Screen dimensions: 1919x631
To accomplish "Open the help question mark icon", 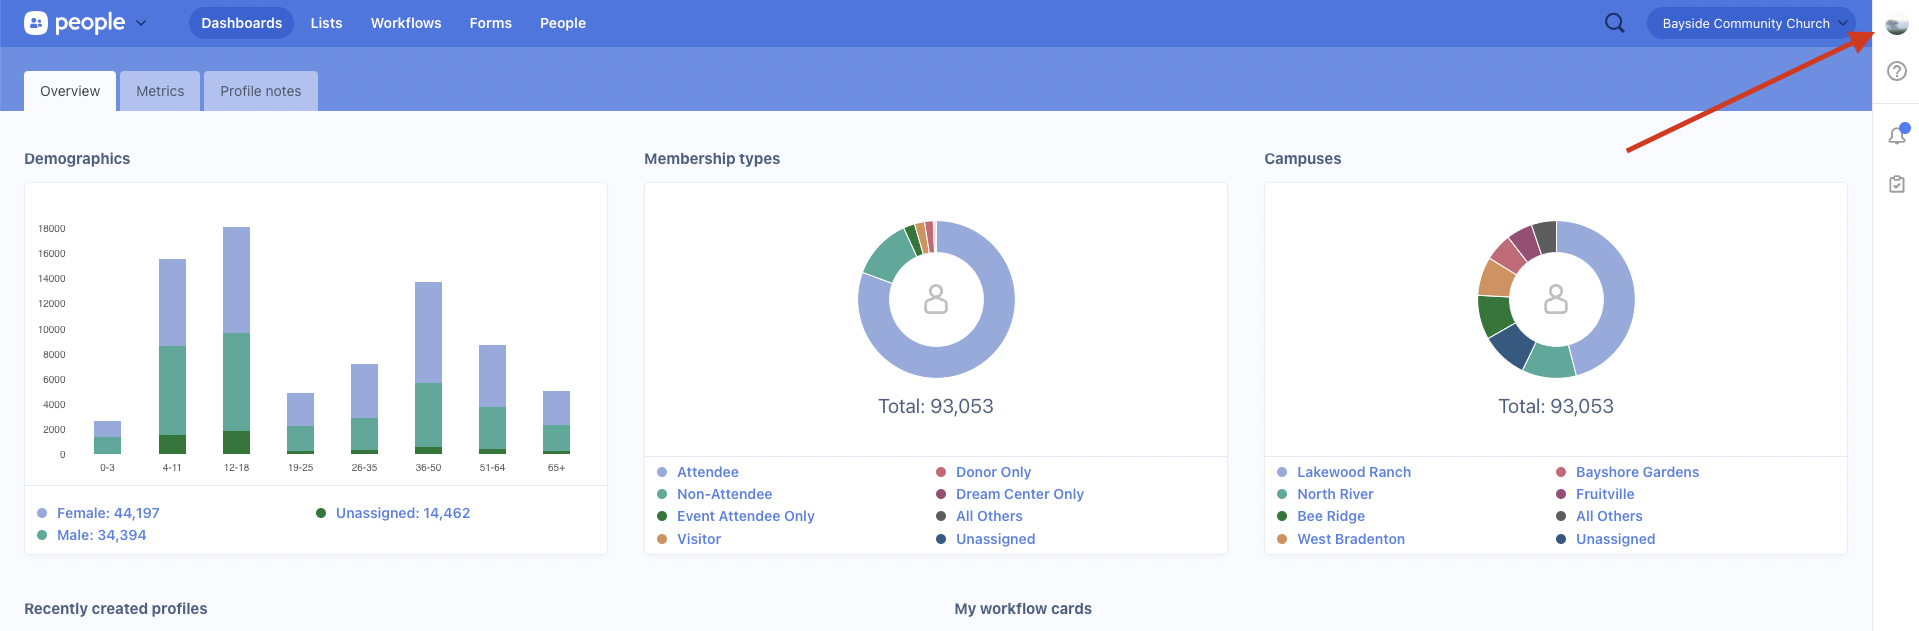I will point(1896,71).
